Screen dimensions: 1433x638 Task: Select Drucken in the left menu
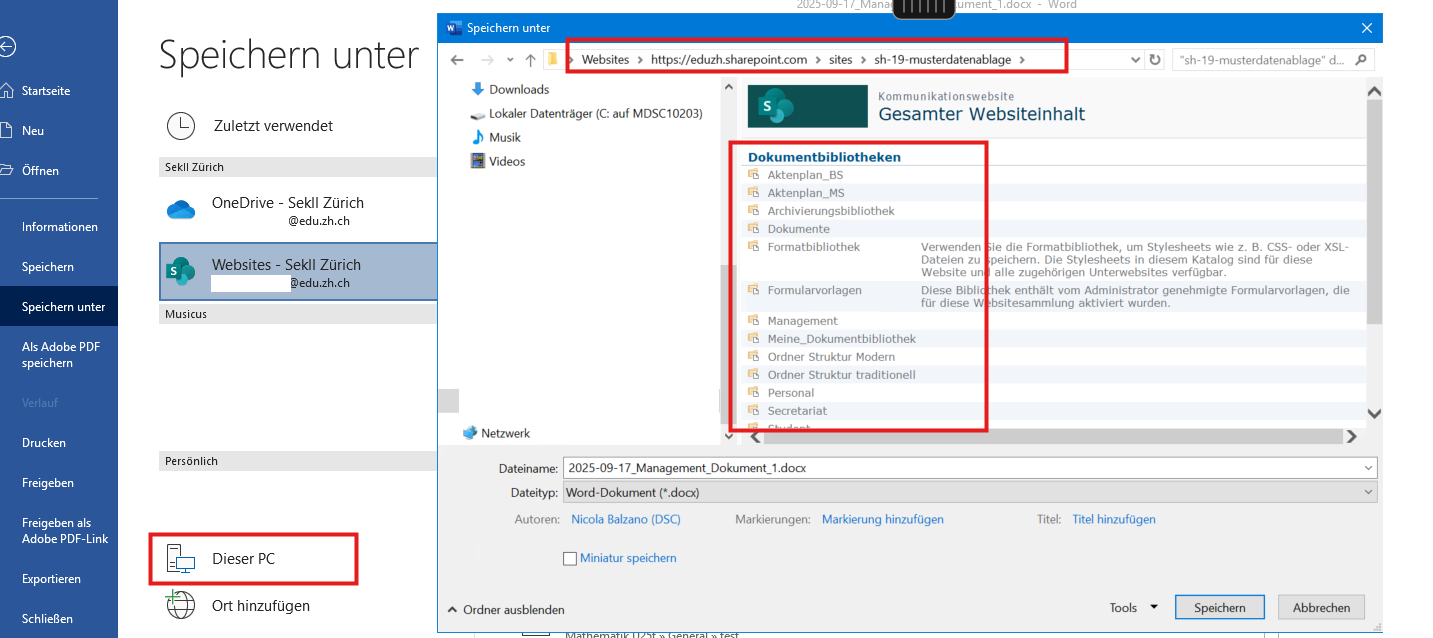tap(44, 443)
